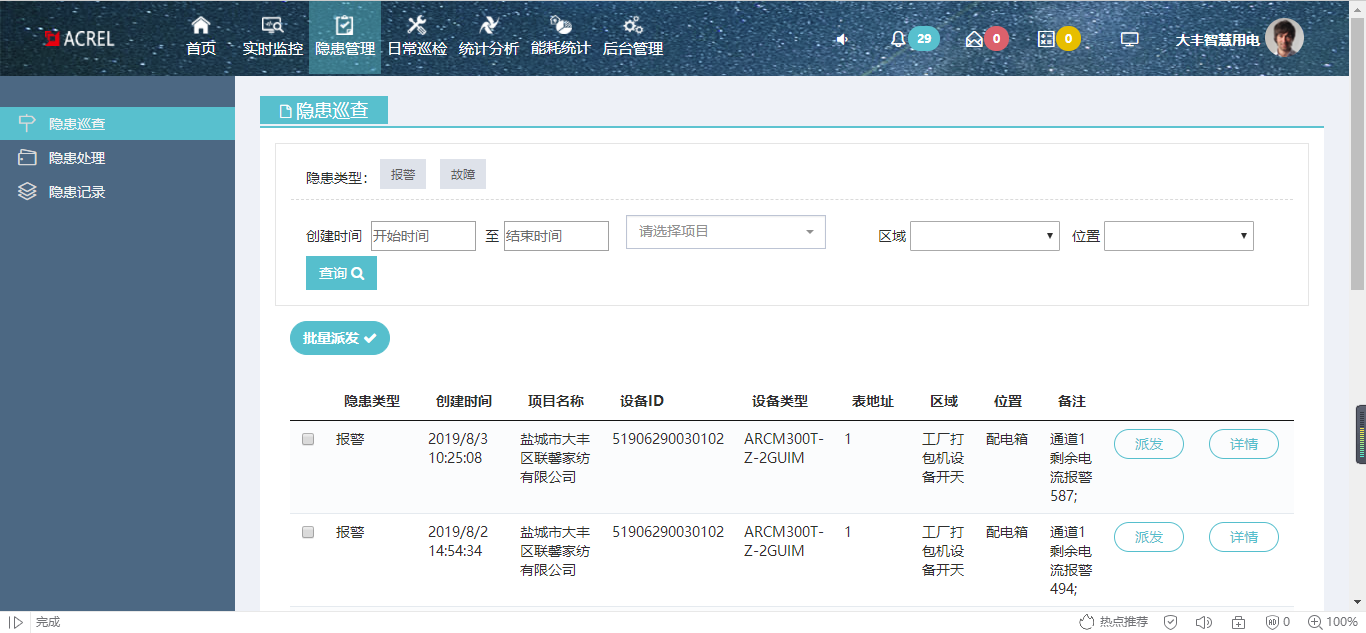Open 实时监控 real-time monitoring
The height and width of the screenshot is (633, 1366).
point(272,37)
